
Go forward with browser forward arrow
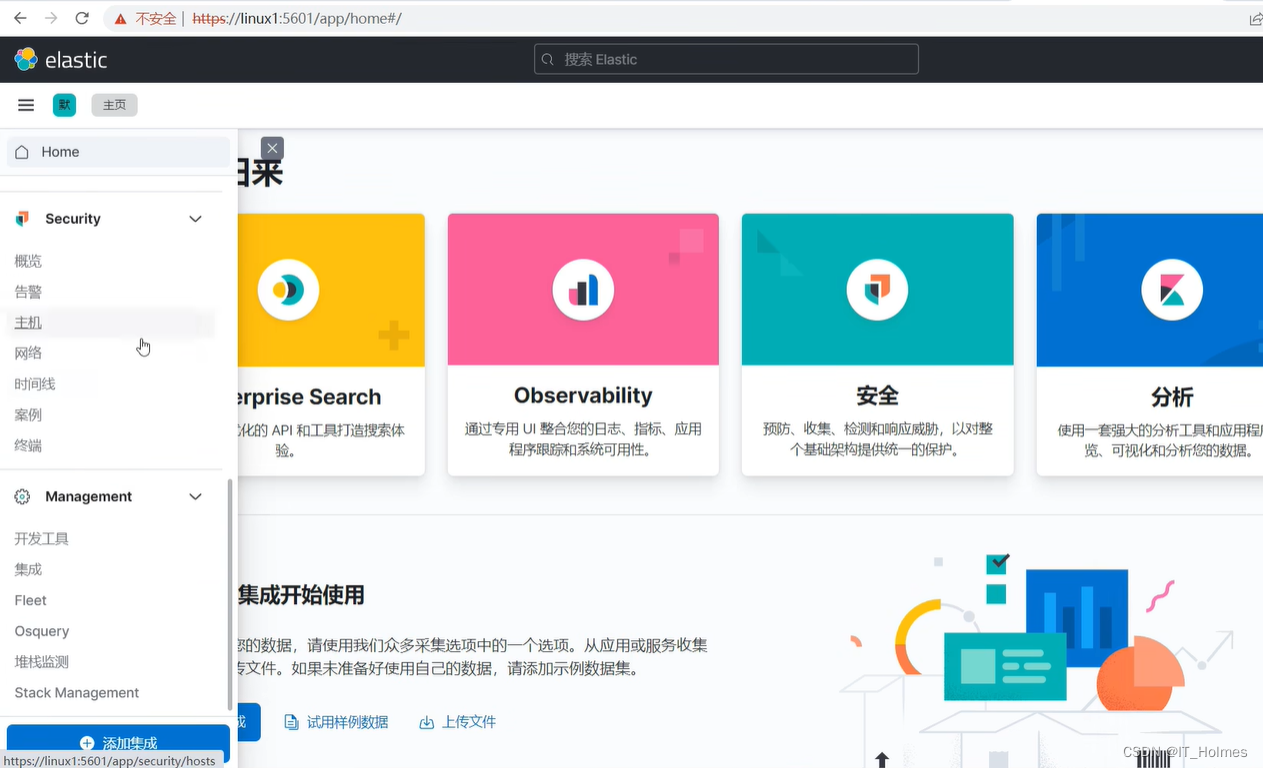(x=51, y=18)
